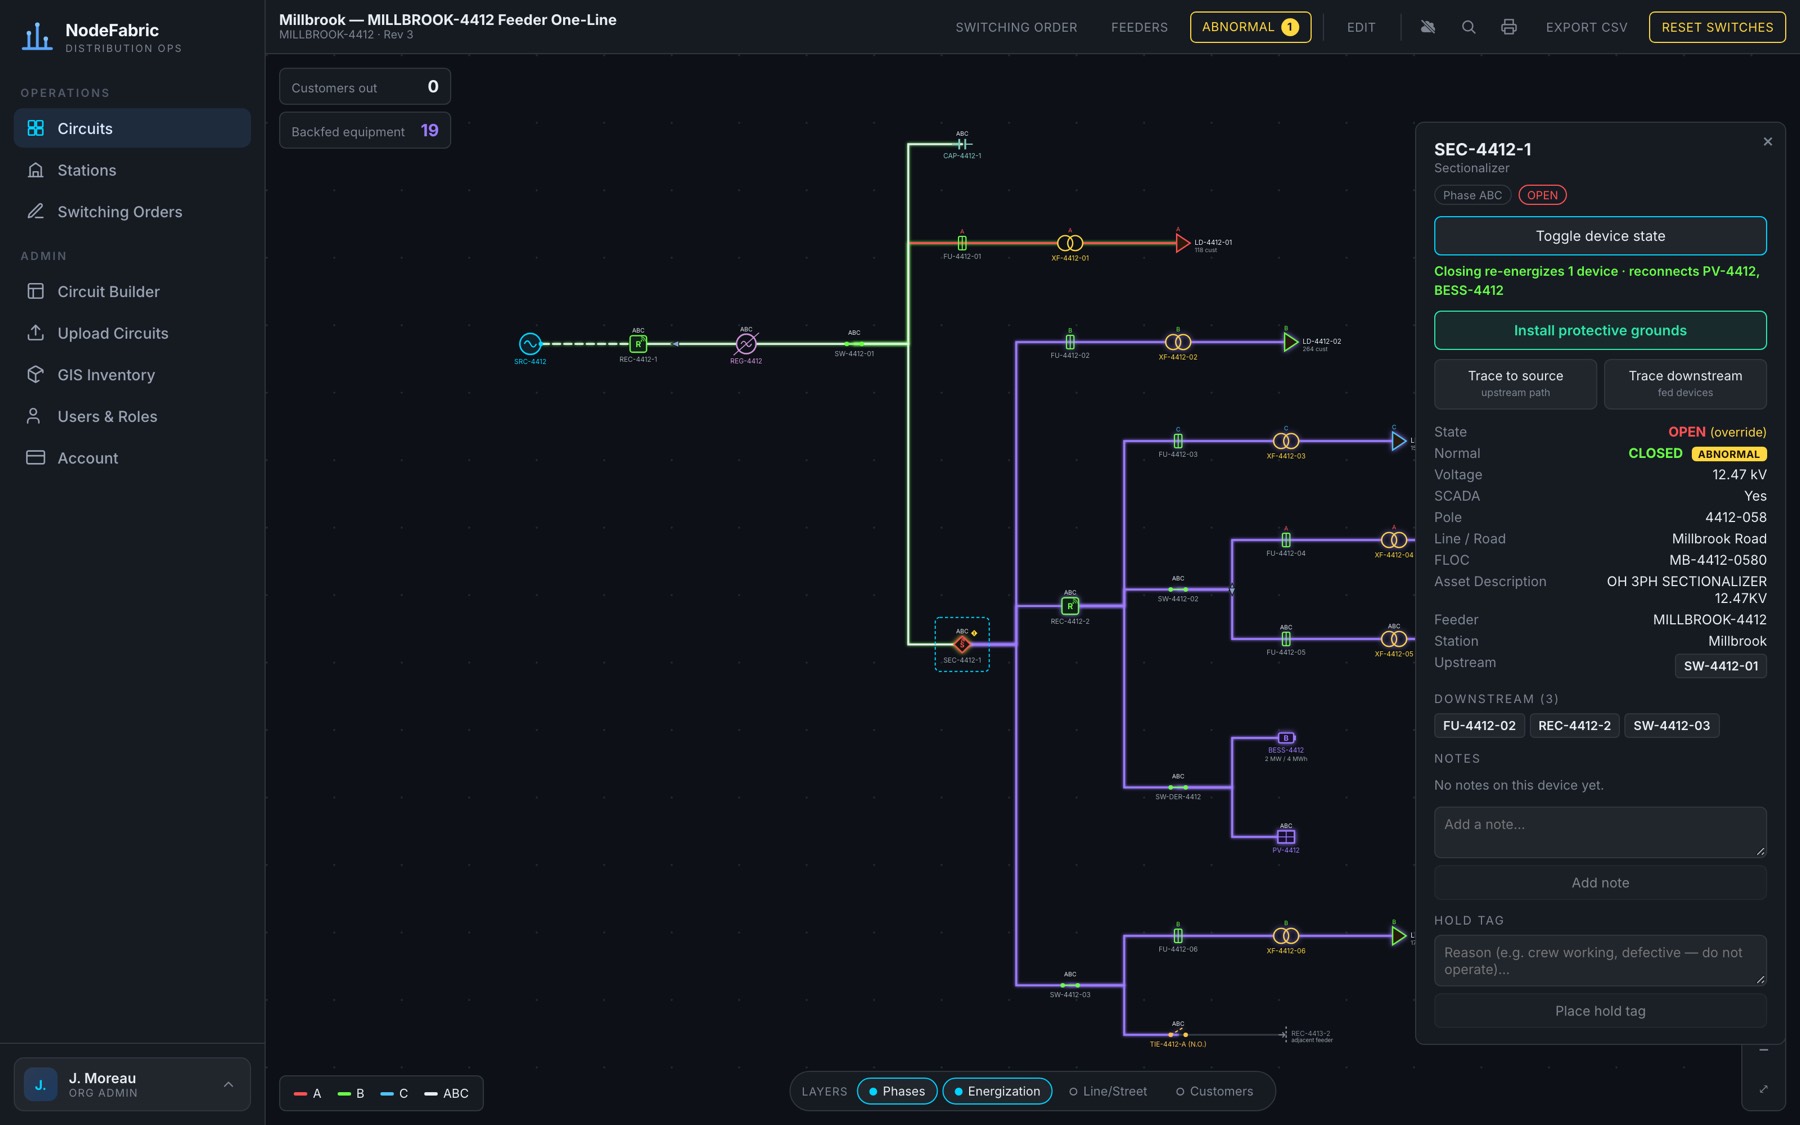Select recloser REC-4412-1 on the diagram
1800x1125 pixels.
tap(638, 343)
